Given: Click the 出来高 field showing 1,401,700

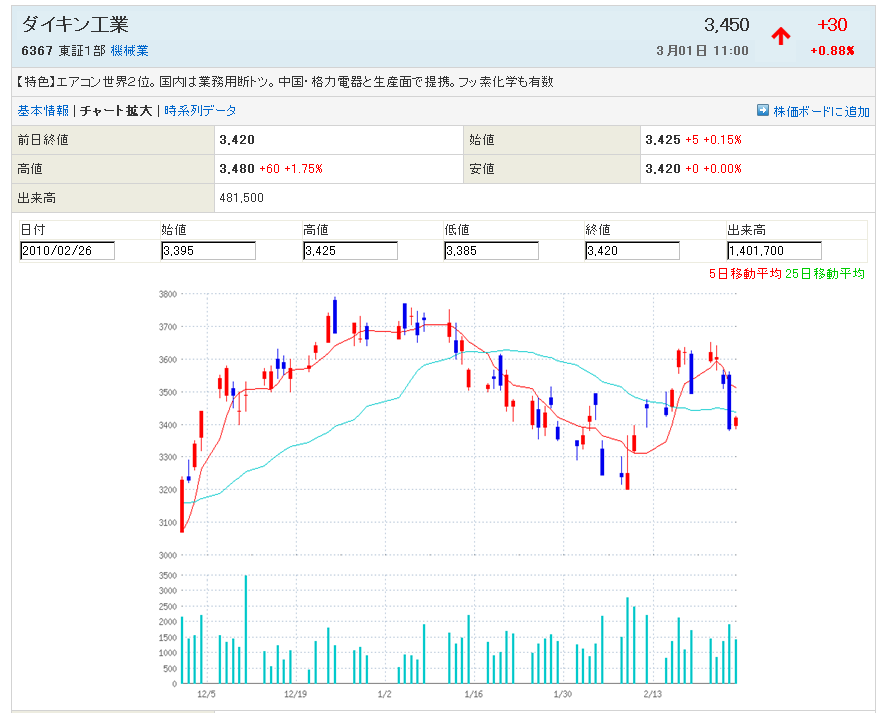Looking at the screenshot, I should [x=774, y=251].
